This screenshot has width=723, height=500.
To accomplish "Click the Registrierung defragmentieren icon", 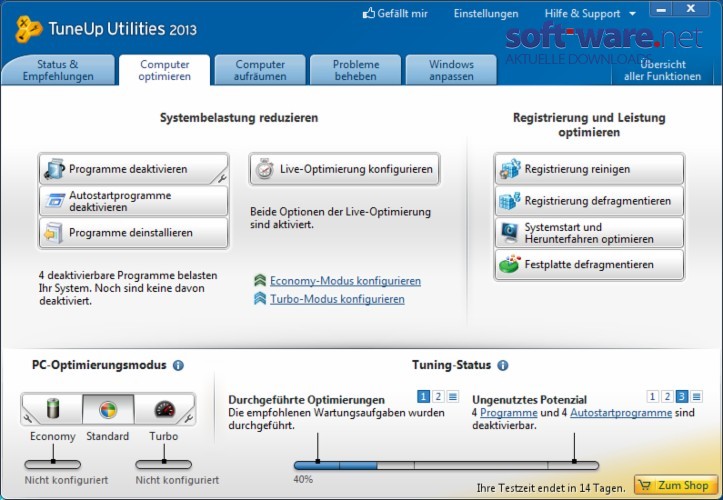I will pyautogui.click(x=510, y=201).
